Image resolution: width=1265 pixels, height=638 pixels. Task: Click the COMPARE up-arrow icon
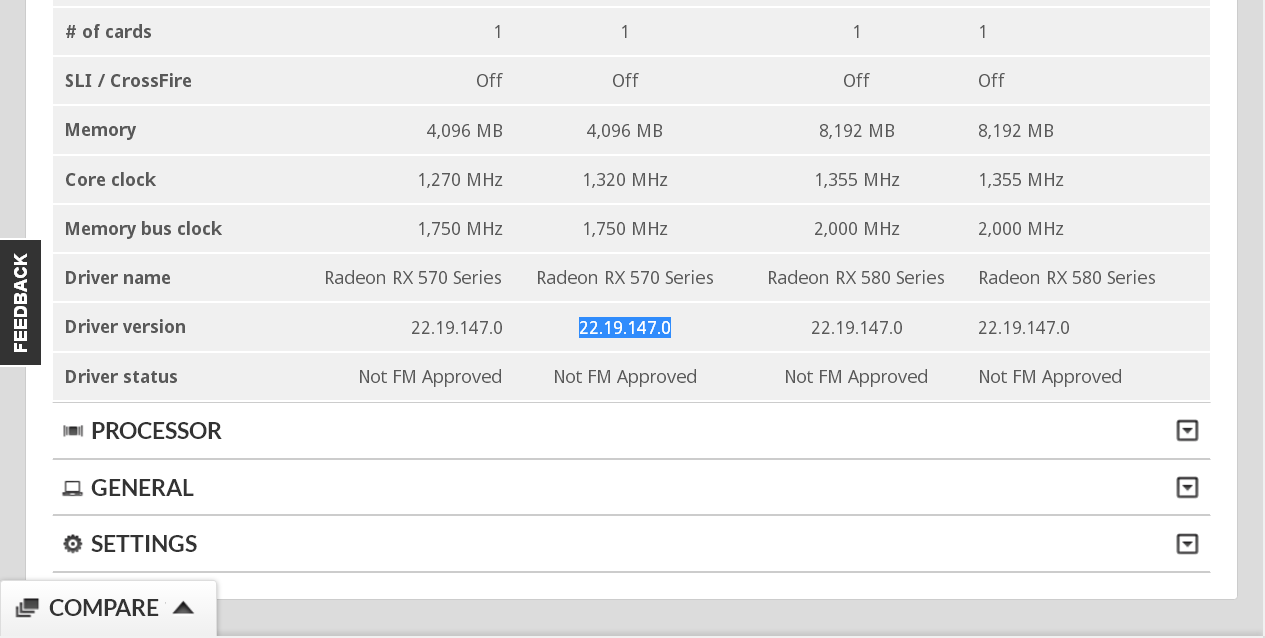coord(183,607)
